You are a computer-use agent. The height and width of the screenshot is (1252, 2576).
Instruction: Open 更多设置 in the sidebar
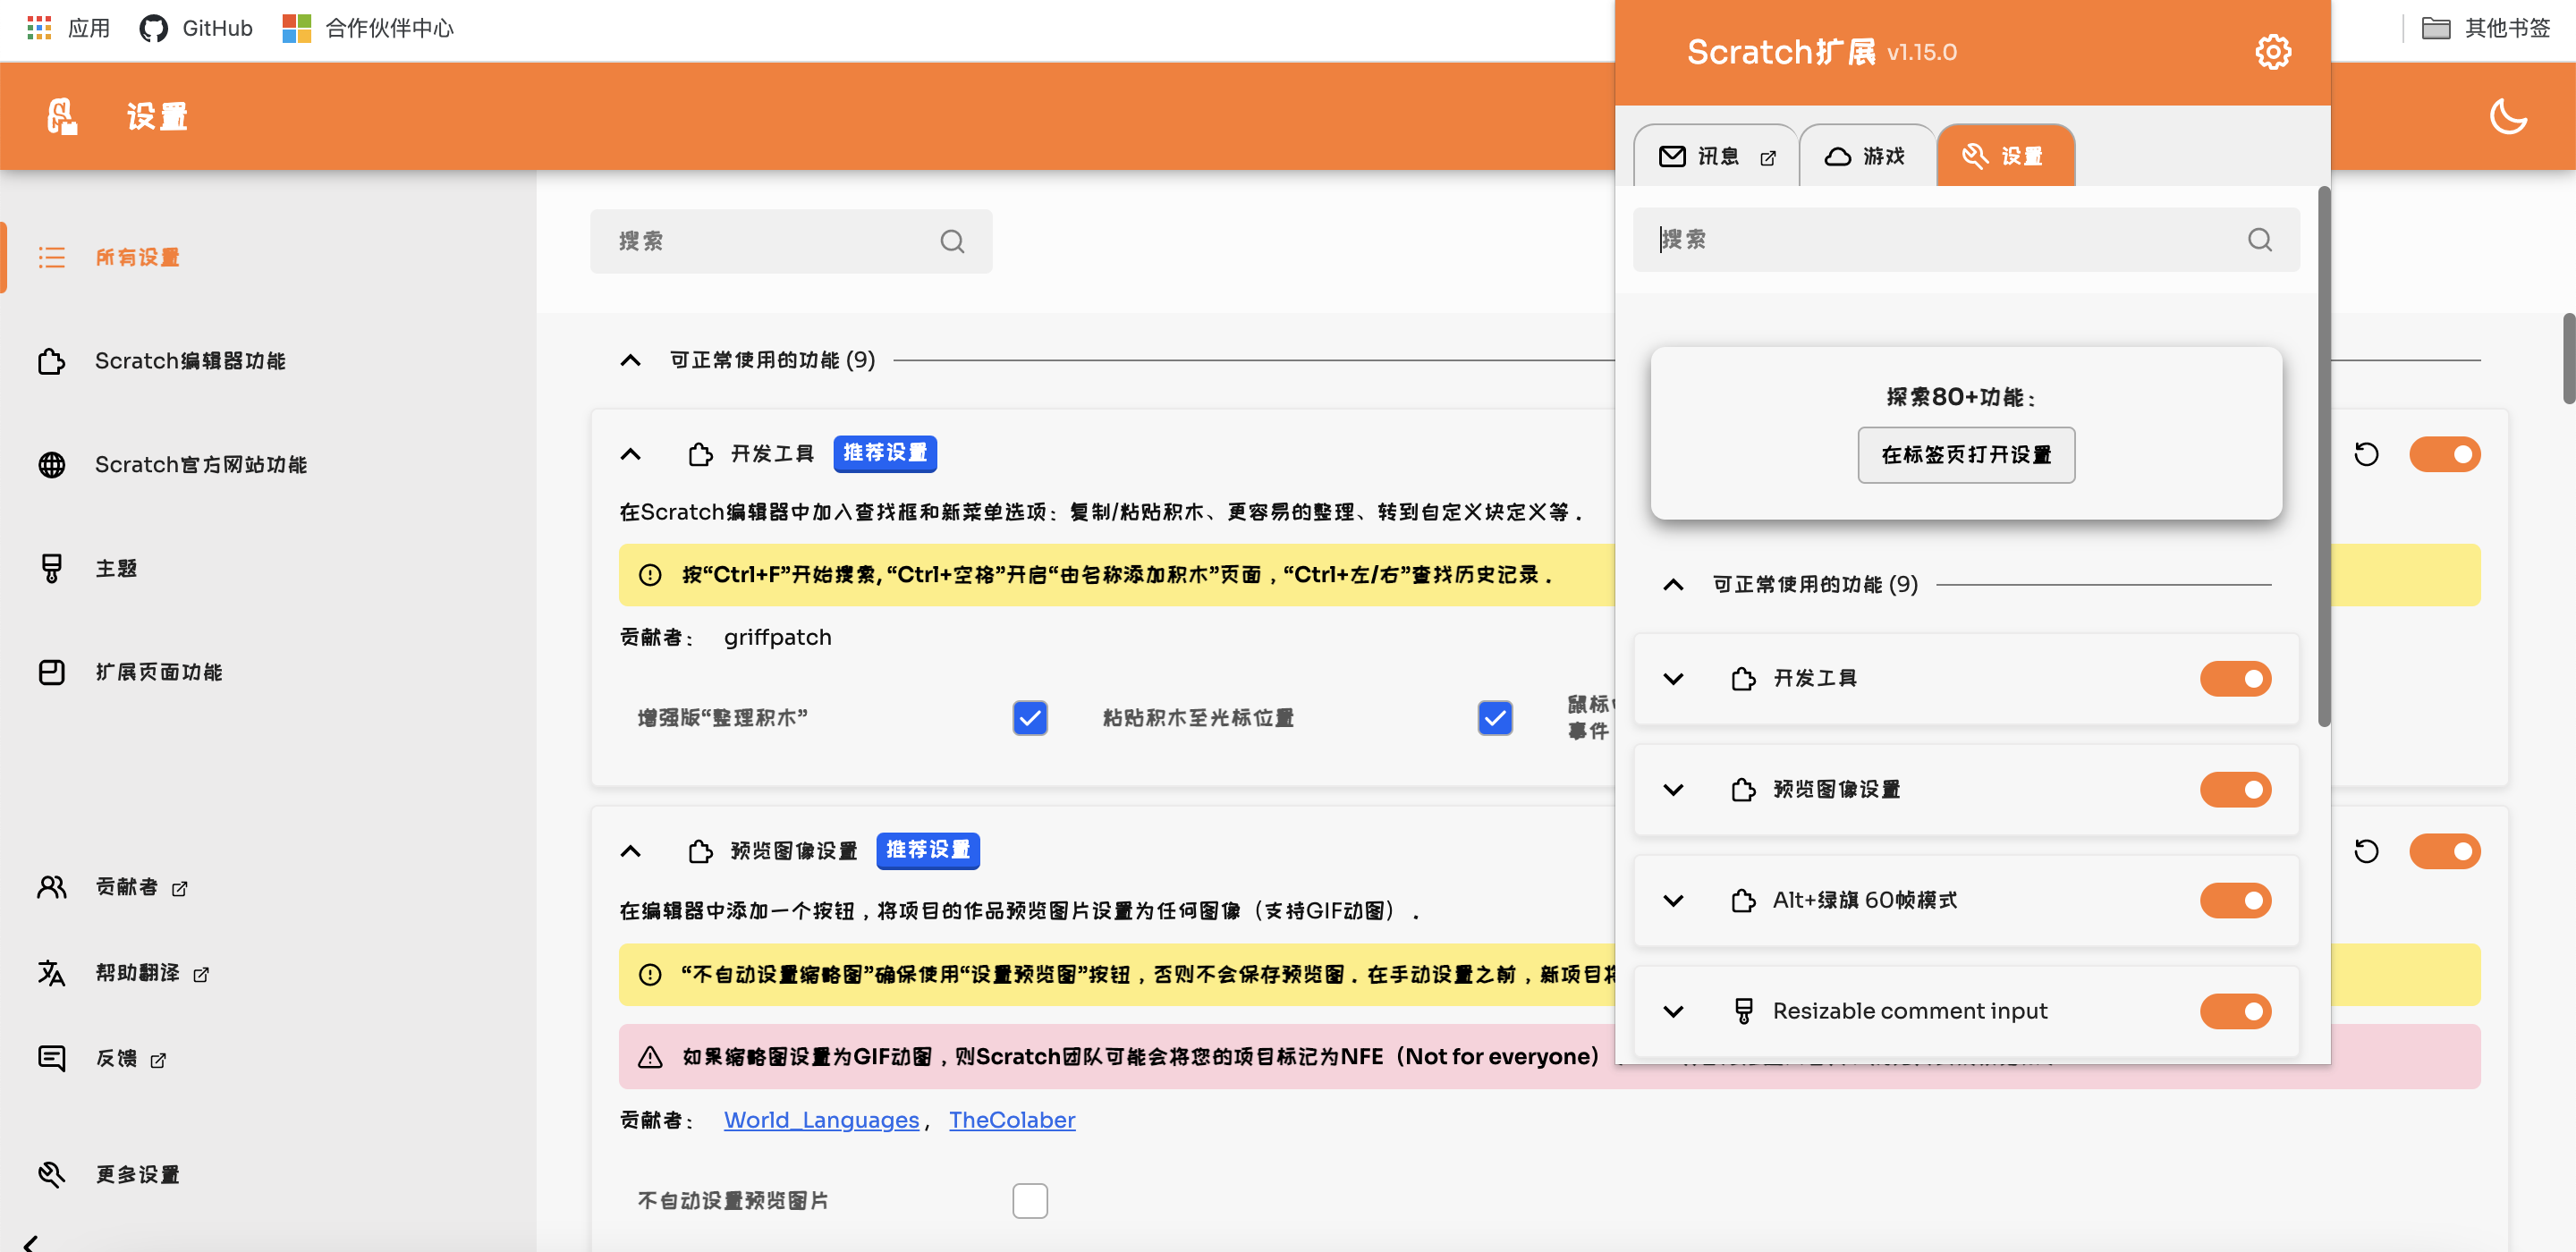tap(268, 1175)
